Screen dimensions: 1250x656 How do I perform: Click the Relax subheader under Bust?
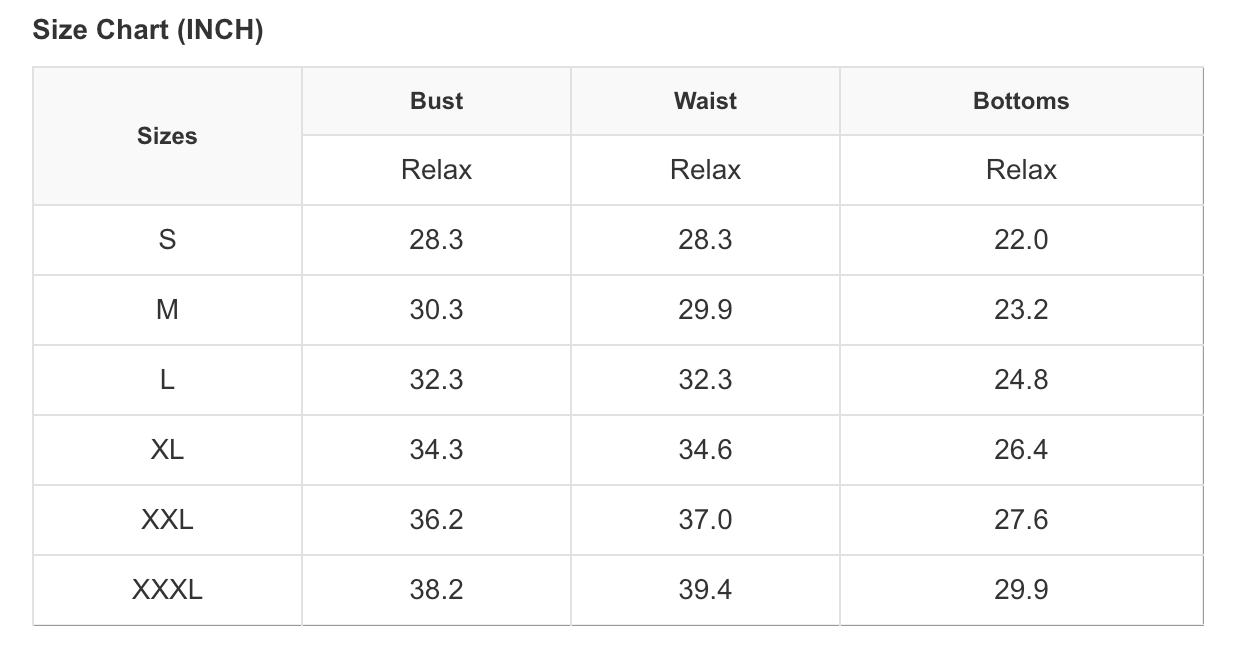point(436,170)
